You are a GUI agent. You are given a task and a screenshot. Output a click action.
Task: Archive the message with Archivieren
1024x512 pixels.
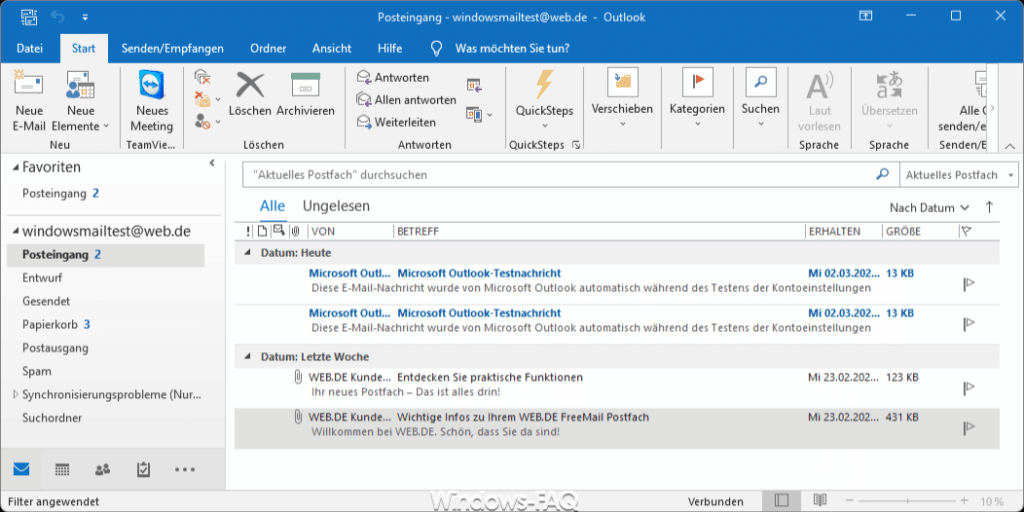click(x=305, y=94)
